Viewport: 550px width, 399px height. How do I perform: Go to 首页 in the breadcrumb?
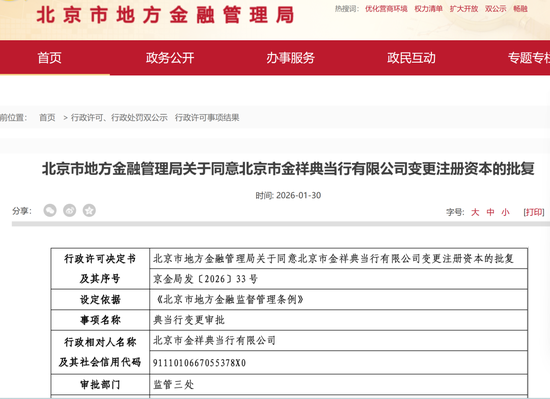(47, 117)
